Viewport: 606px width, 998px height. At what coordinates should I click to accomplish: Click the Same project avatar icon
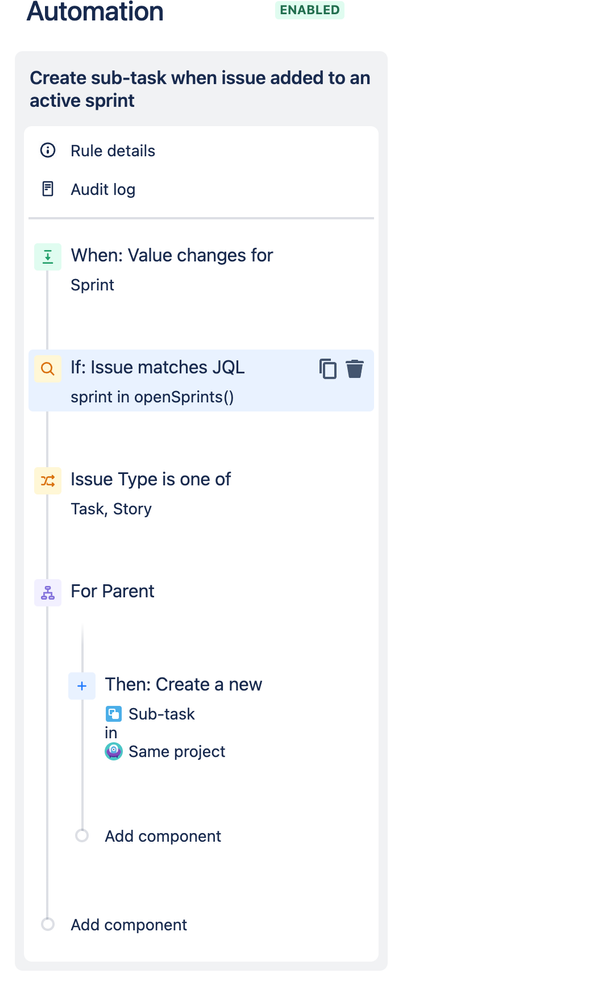click(x=113, y=752)
